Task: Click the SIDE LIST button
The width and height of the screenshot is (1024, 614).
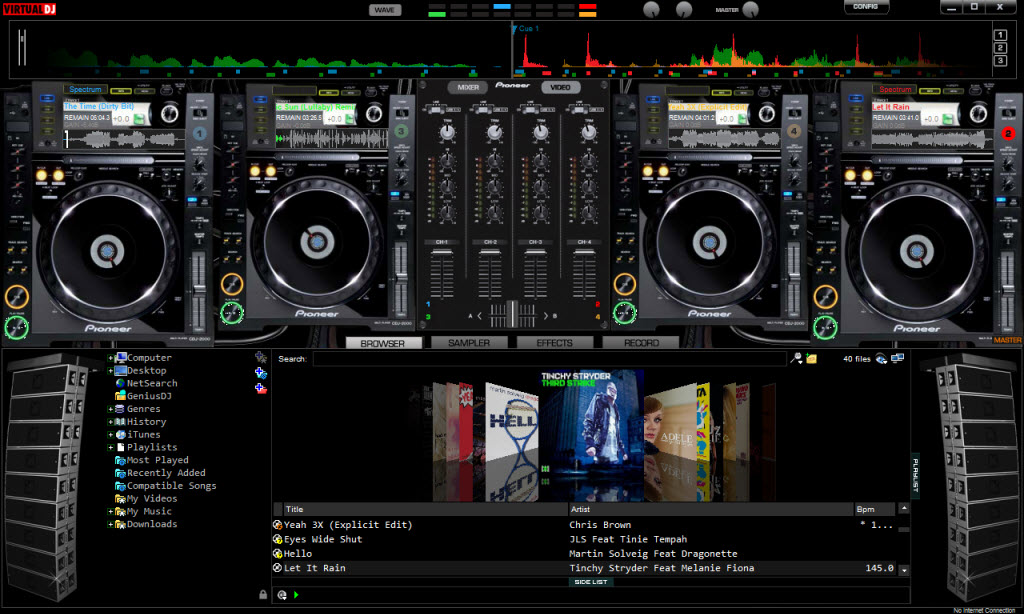Action: (590, 582)
